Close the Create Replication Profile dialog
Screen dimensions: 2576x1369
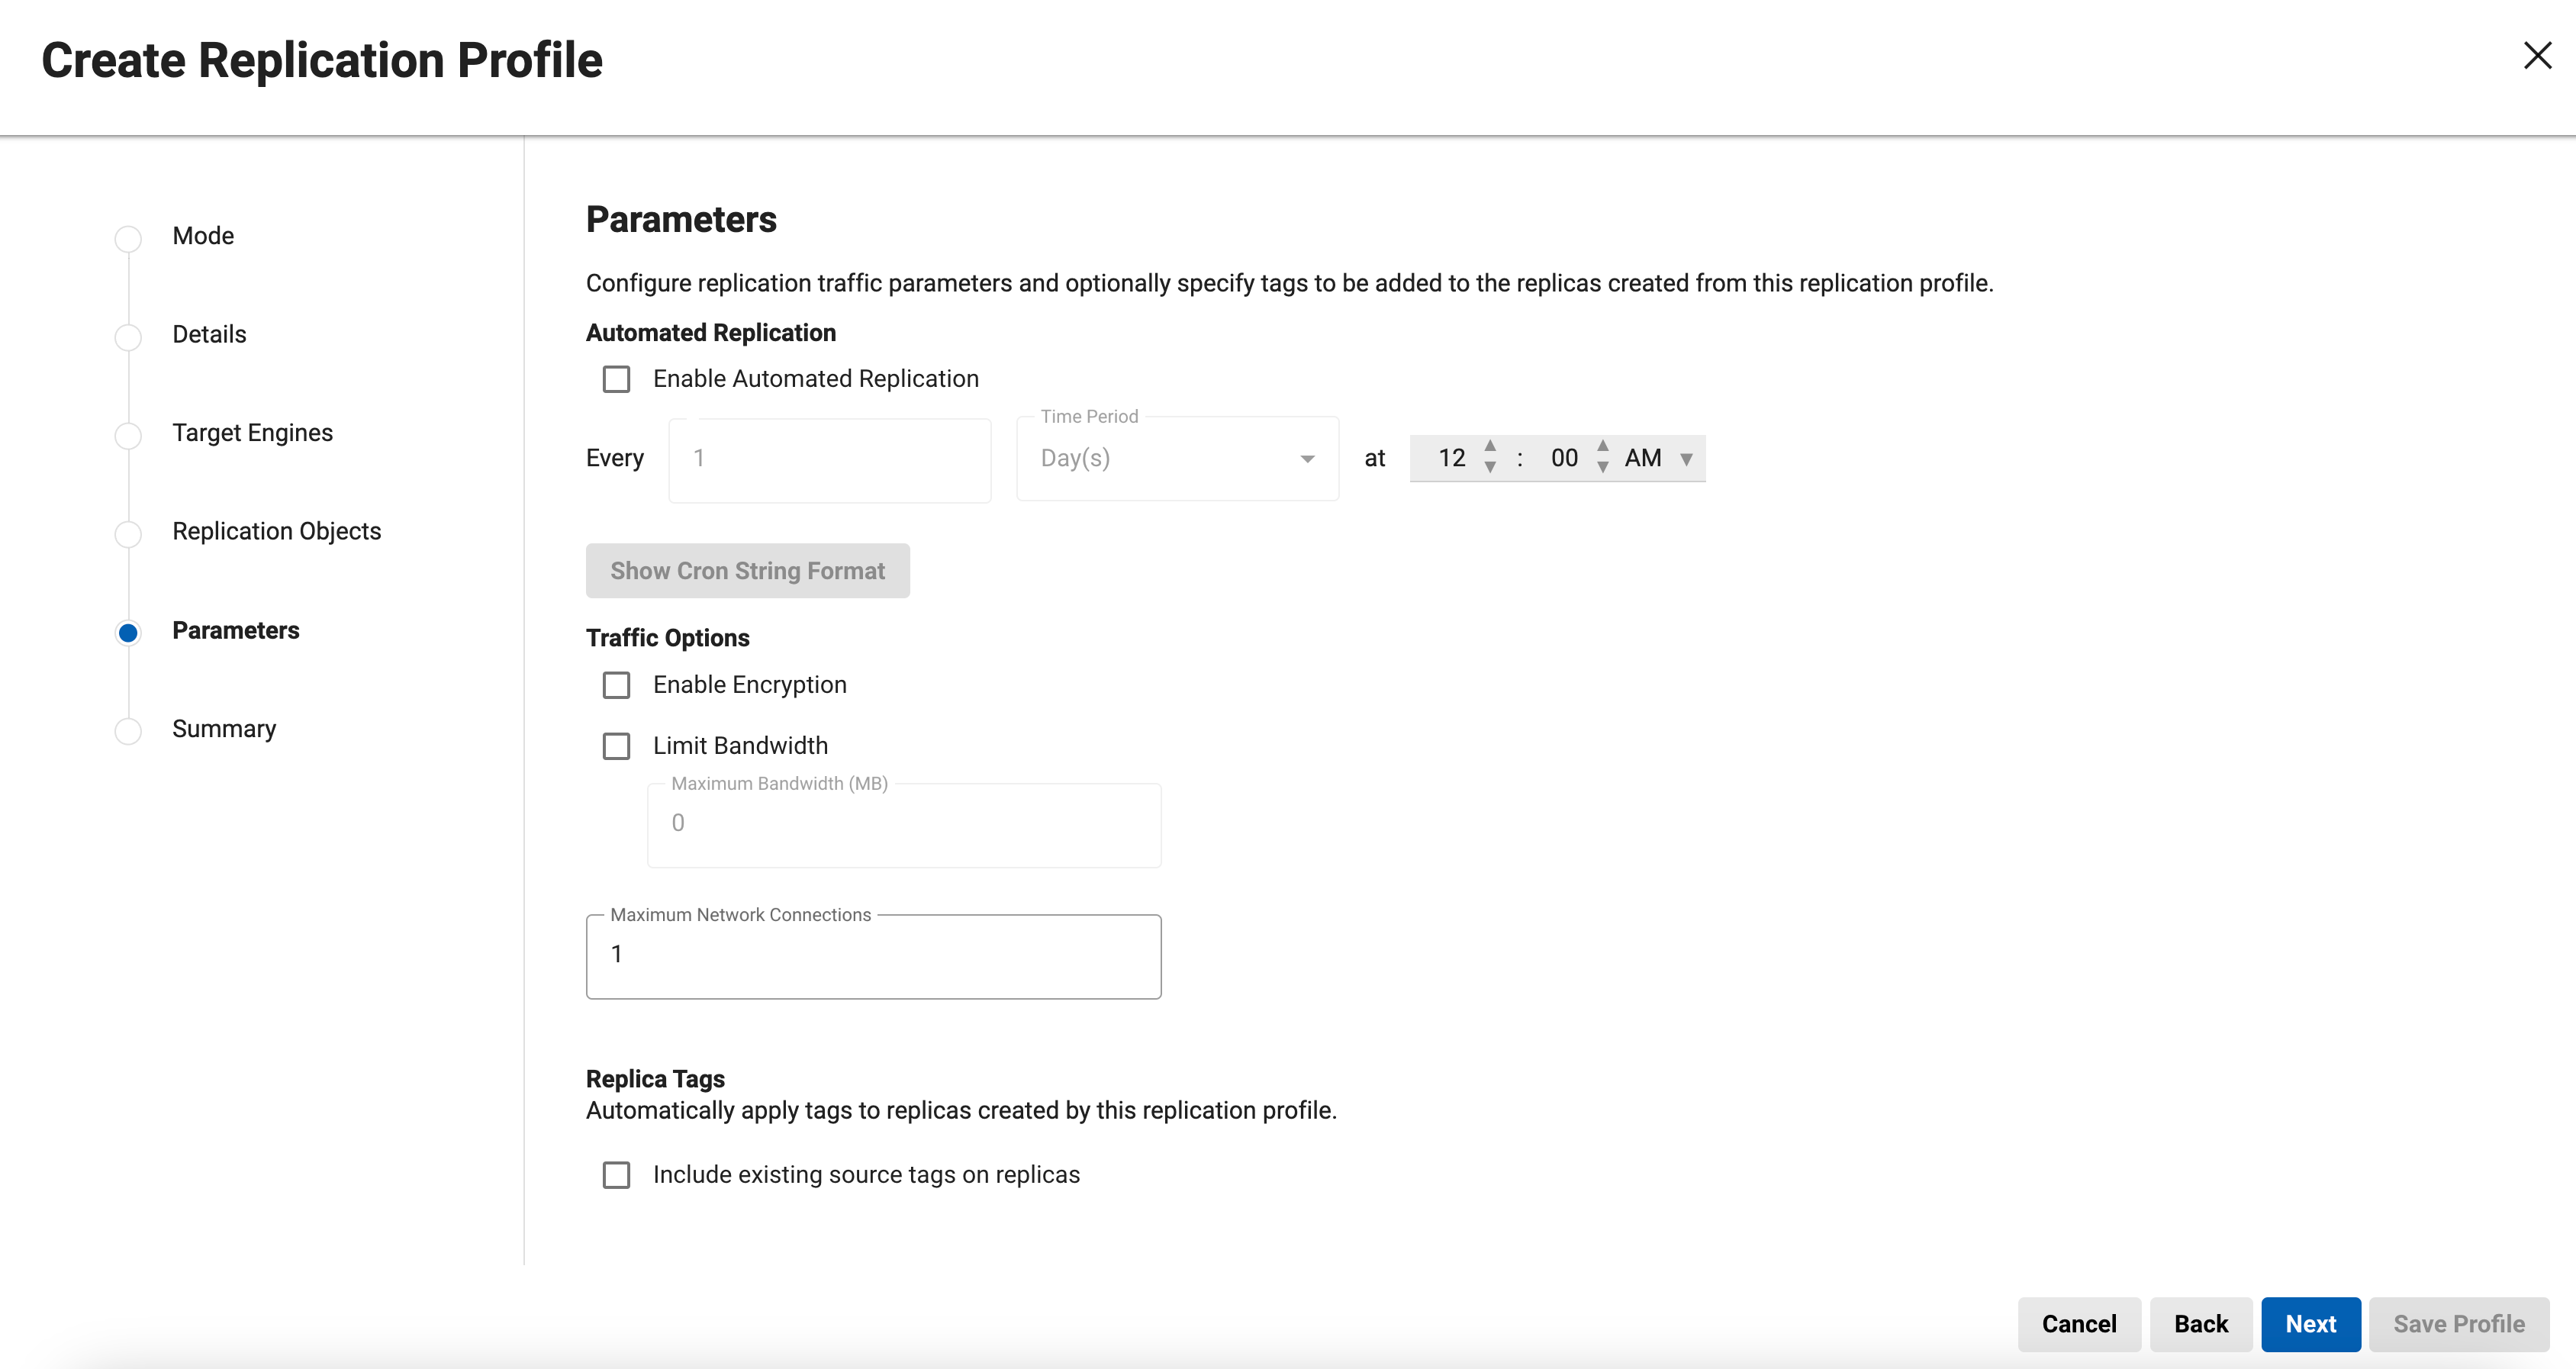(2537, 56)
